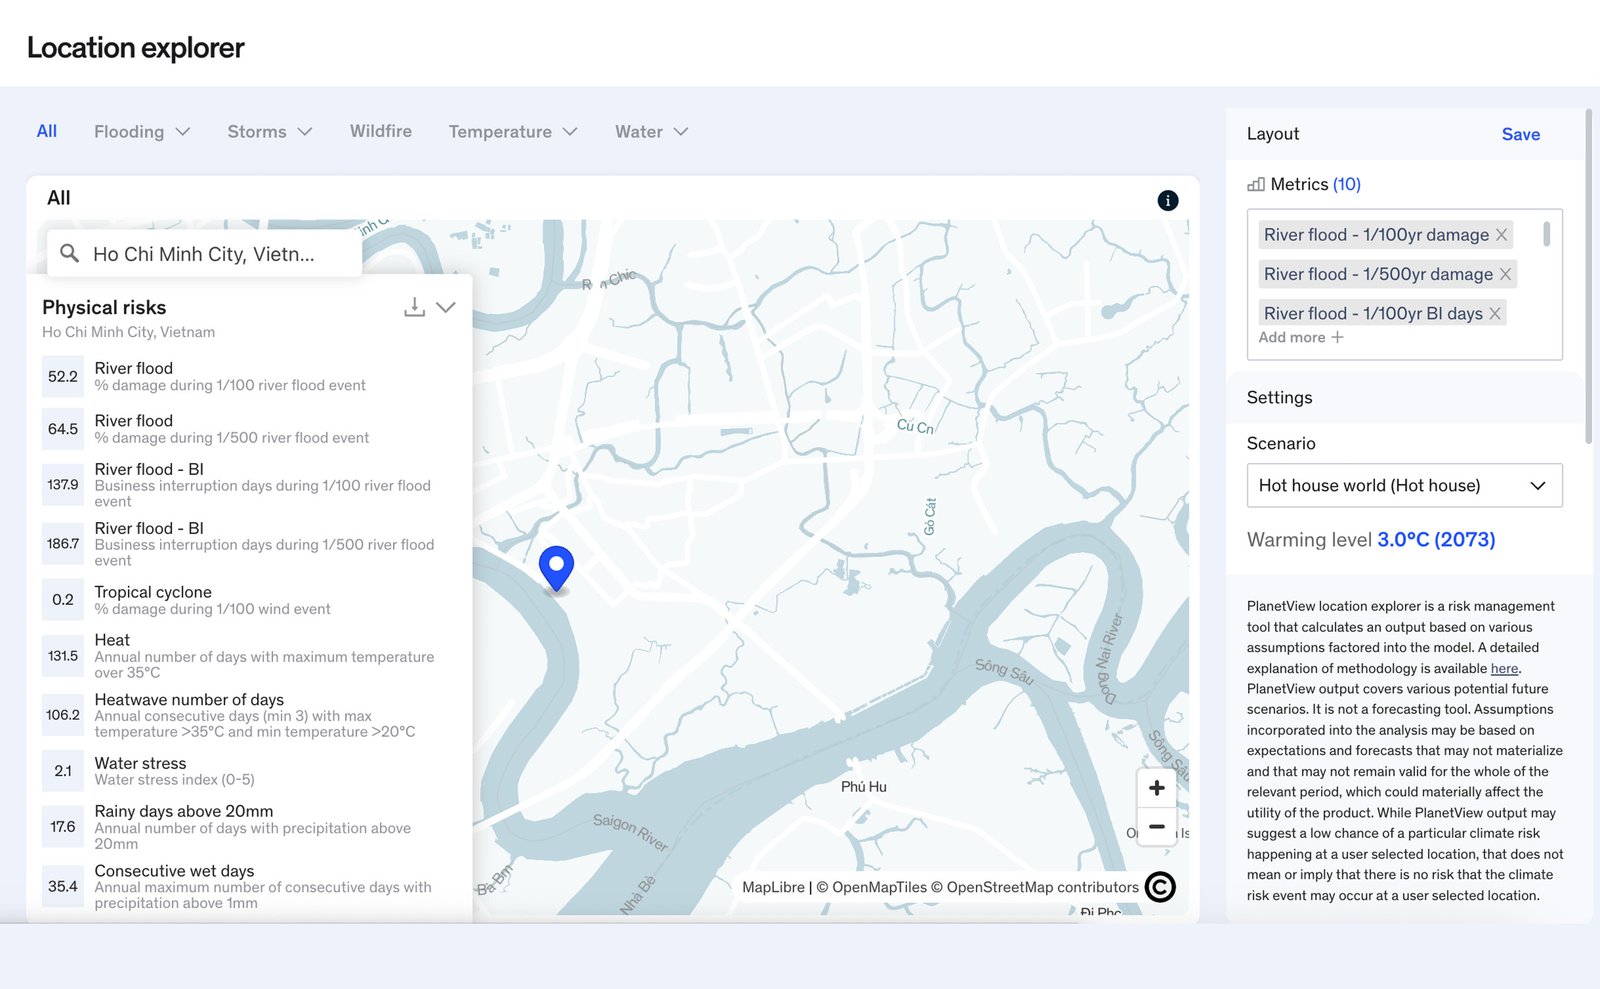
Task: Remove River flood - 1/100yr damage metric
Action: [1501, 235]
